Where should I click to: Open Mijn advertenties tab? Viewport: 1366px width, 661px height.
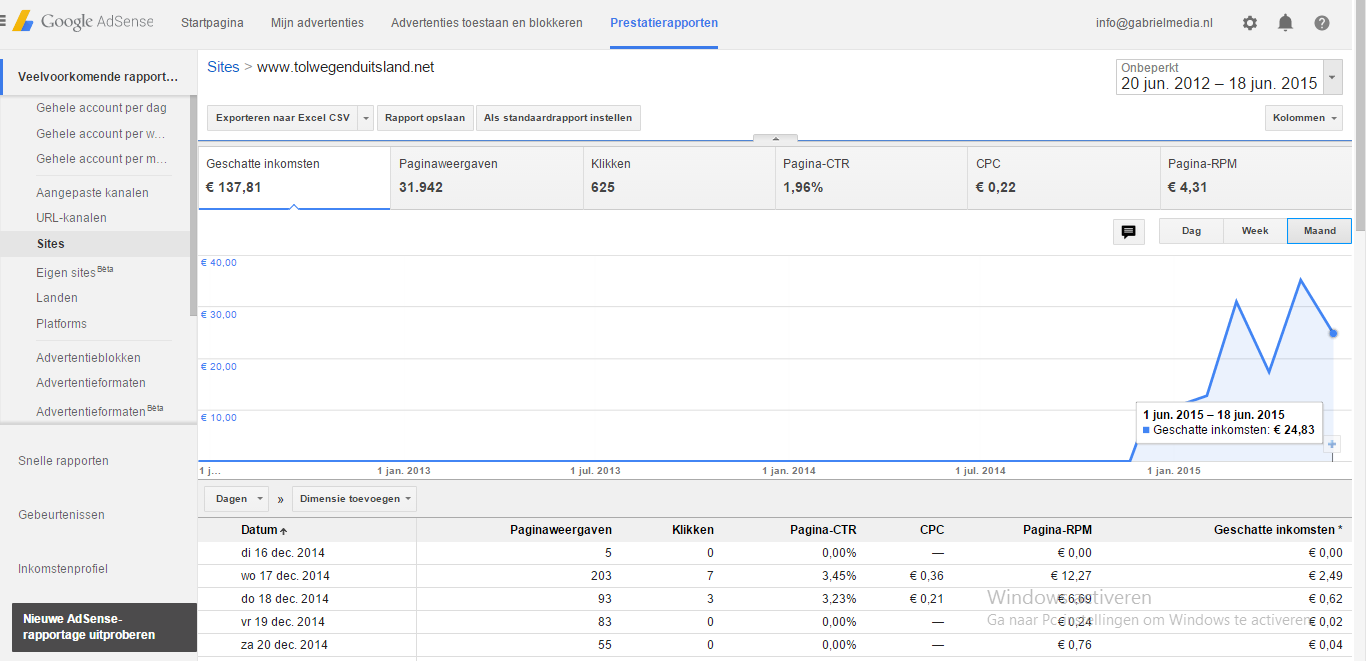(x=317, y=23)
